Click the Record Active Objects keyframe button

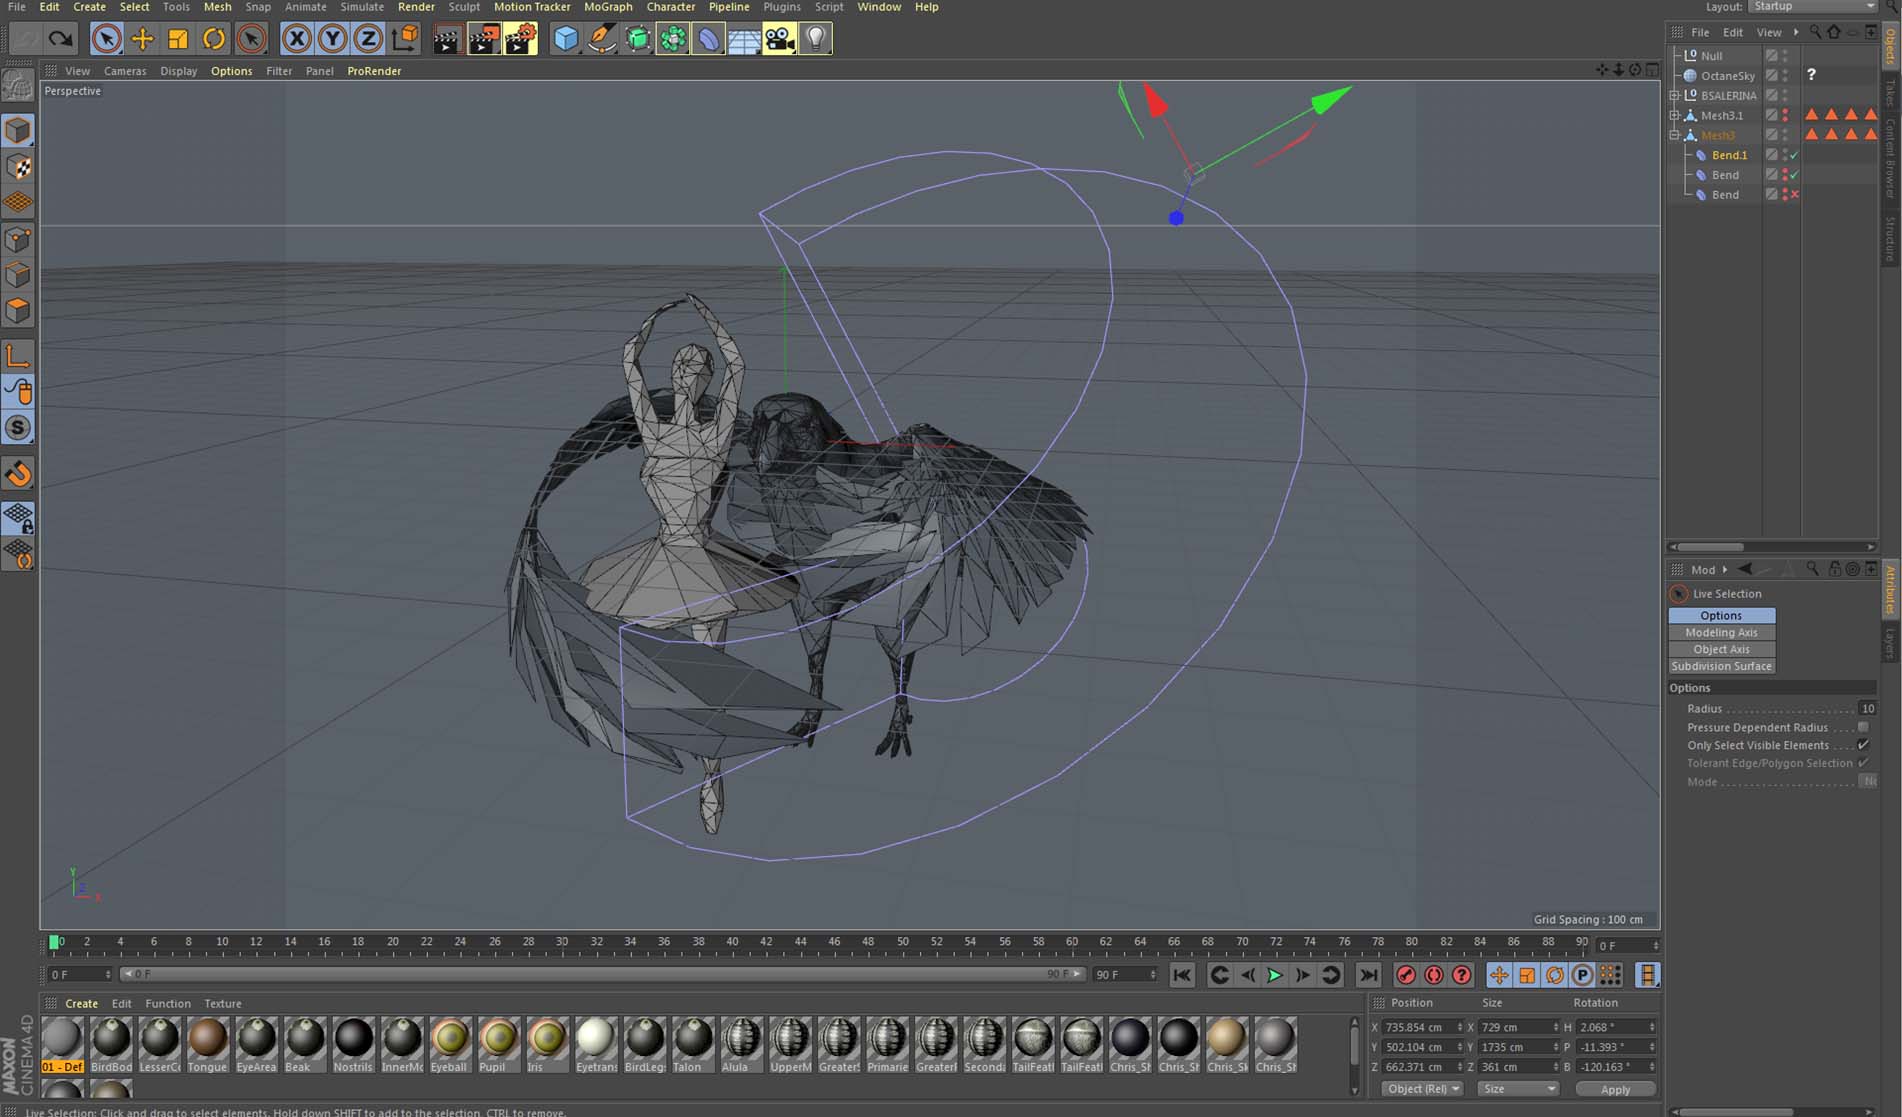[x=1406, y=975]
